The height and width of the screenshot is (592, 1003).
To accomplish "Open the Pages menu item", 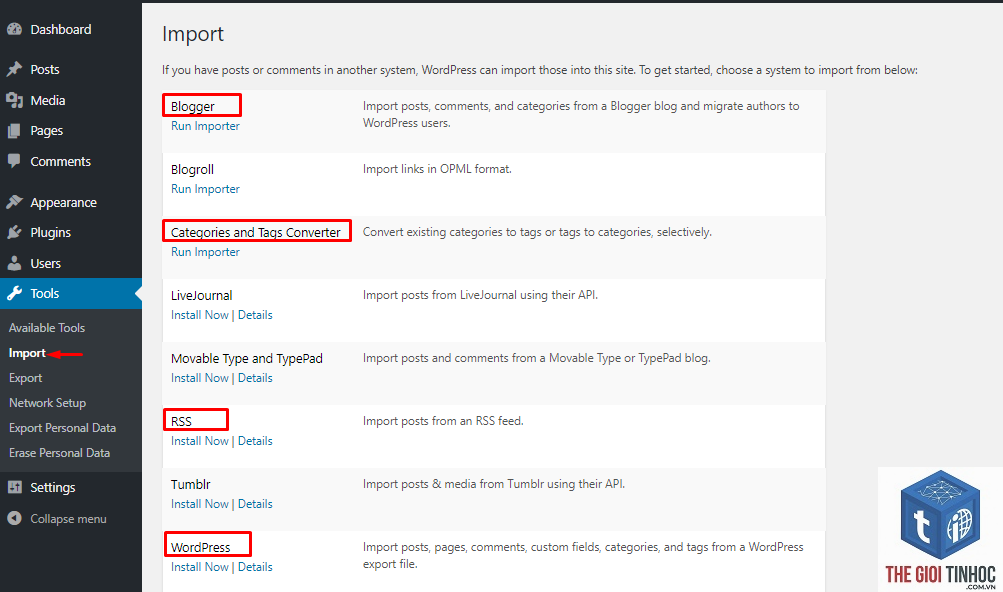I will [47, 131].
